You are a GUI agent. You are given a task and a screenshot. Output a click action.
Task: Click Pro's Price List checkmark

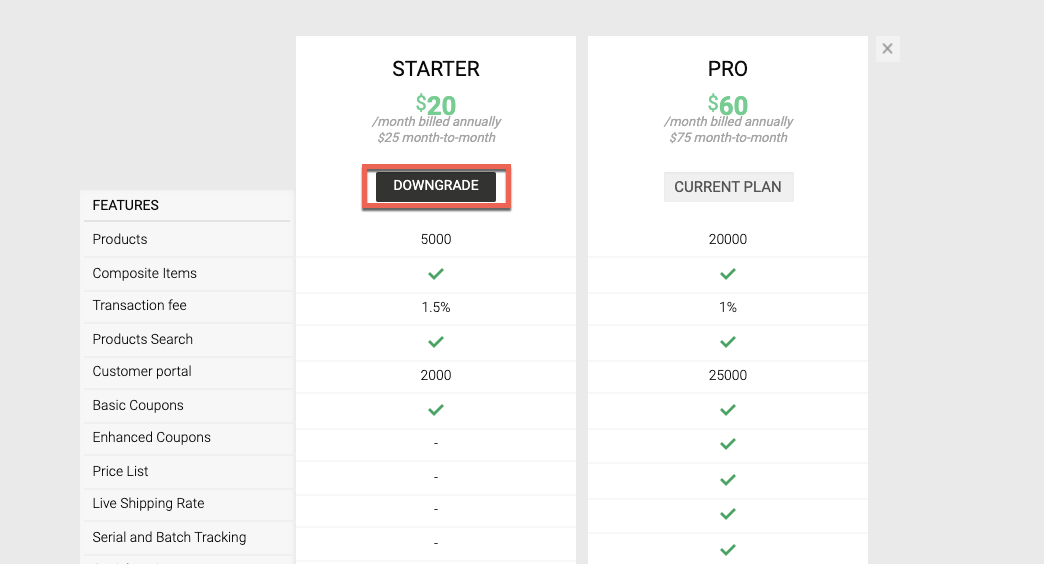pos(728,479)
